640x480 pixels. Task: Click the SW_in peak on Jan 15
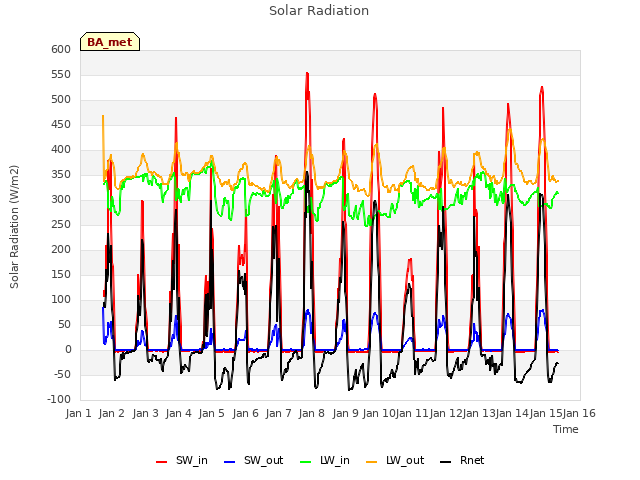point(542,87)
